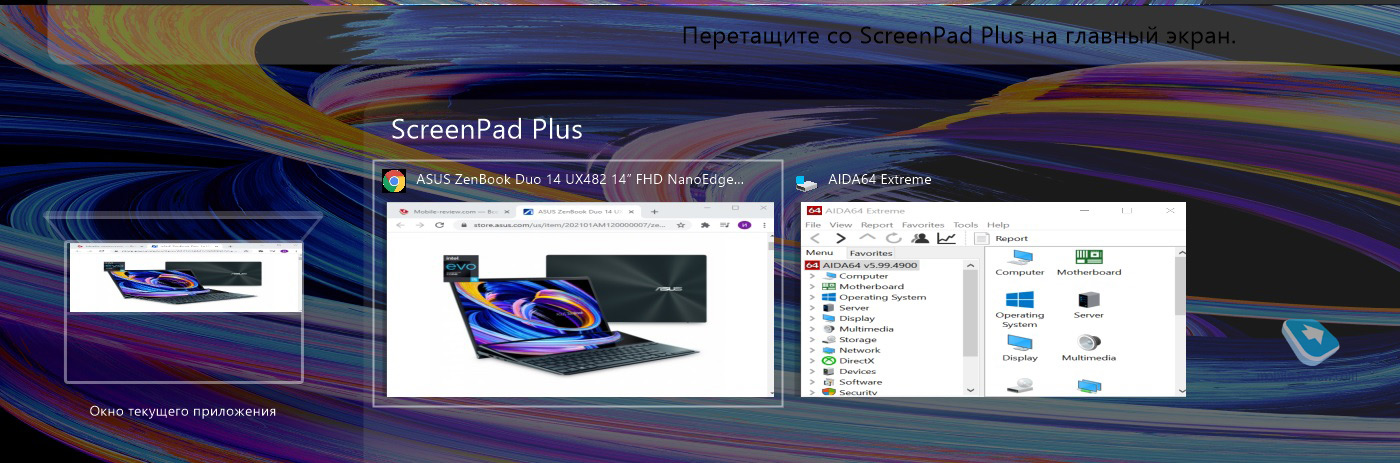Expand the DirectX node in AIDA64 tree
1400x463 pixels.
(x=813, y=361)
